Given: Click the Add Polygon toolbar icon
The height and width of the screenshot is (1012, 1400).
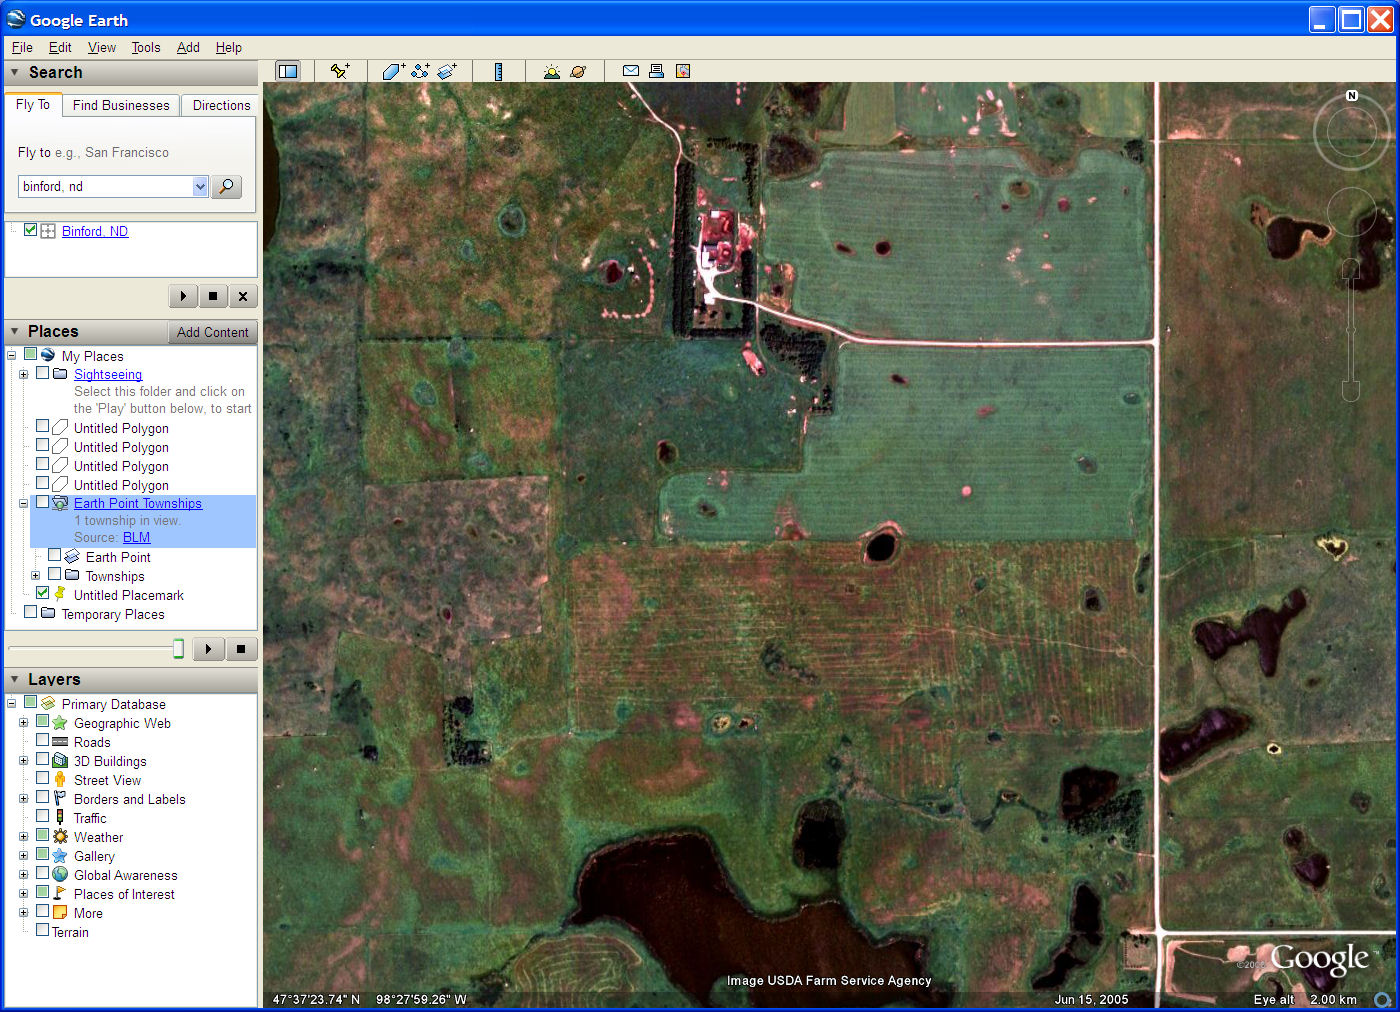Looking at the screenshot, I should (x=393, y=71).
